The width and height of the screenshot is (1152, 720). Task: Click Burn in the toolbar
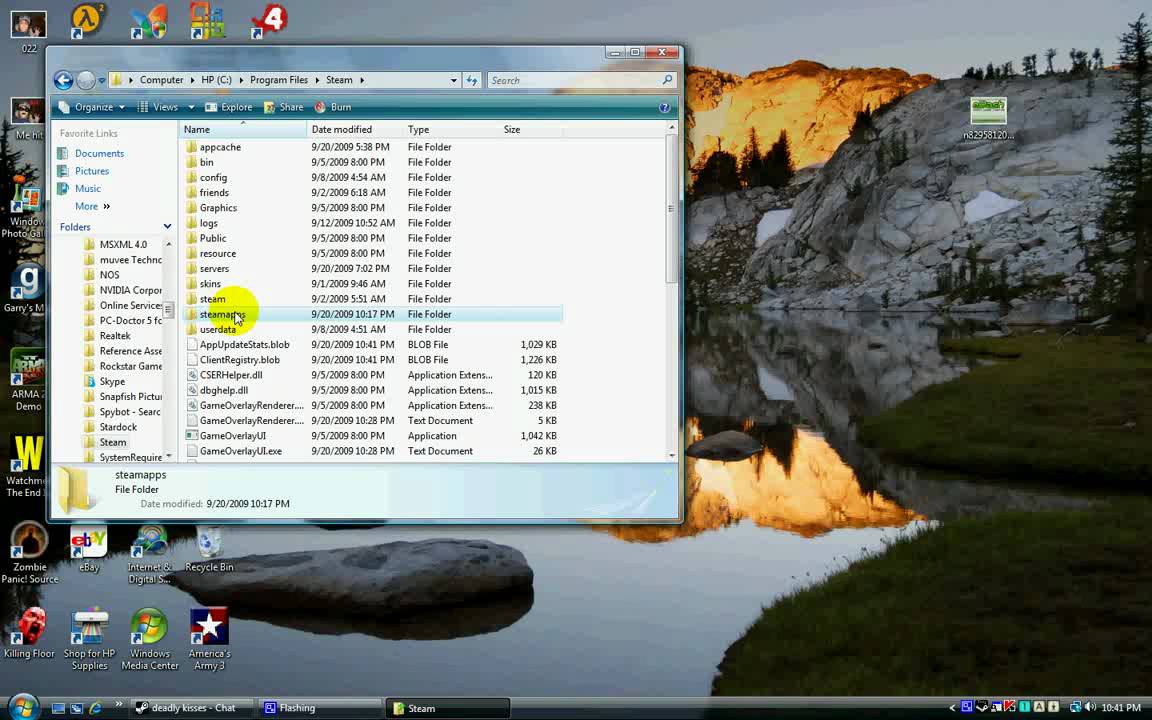333,107
